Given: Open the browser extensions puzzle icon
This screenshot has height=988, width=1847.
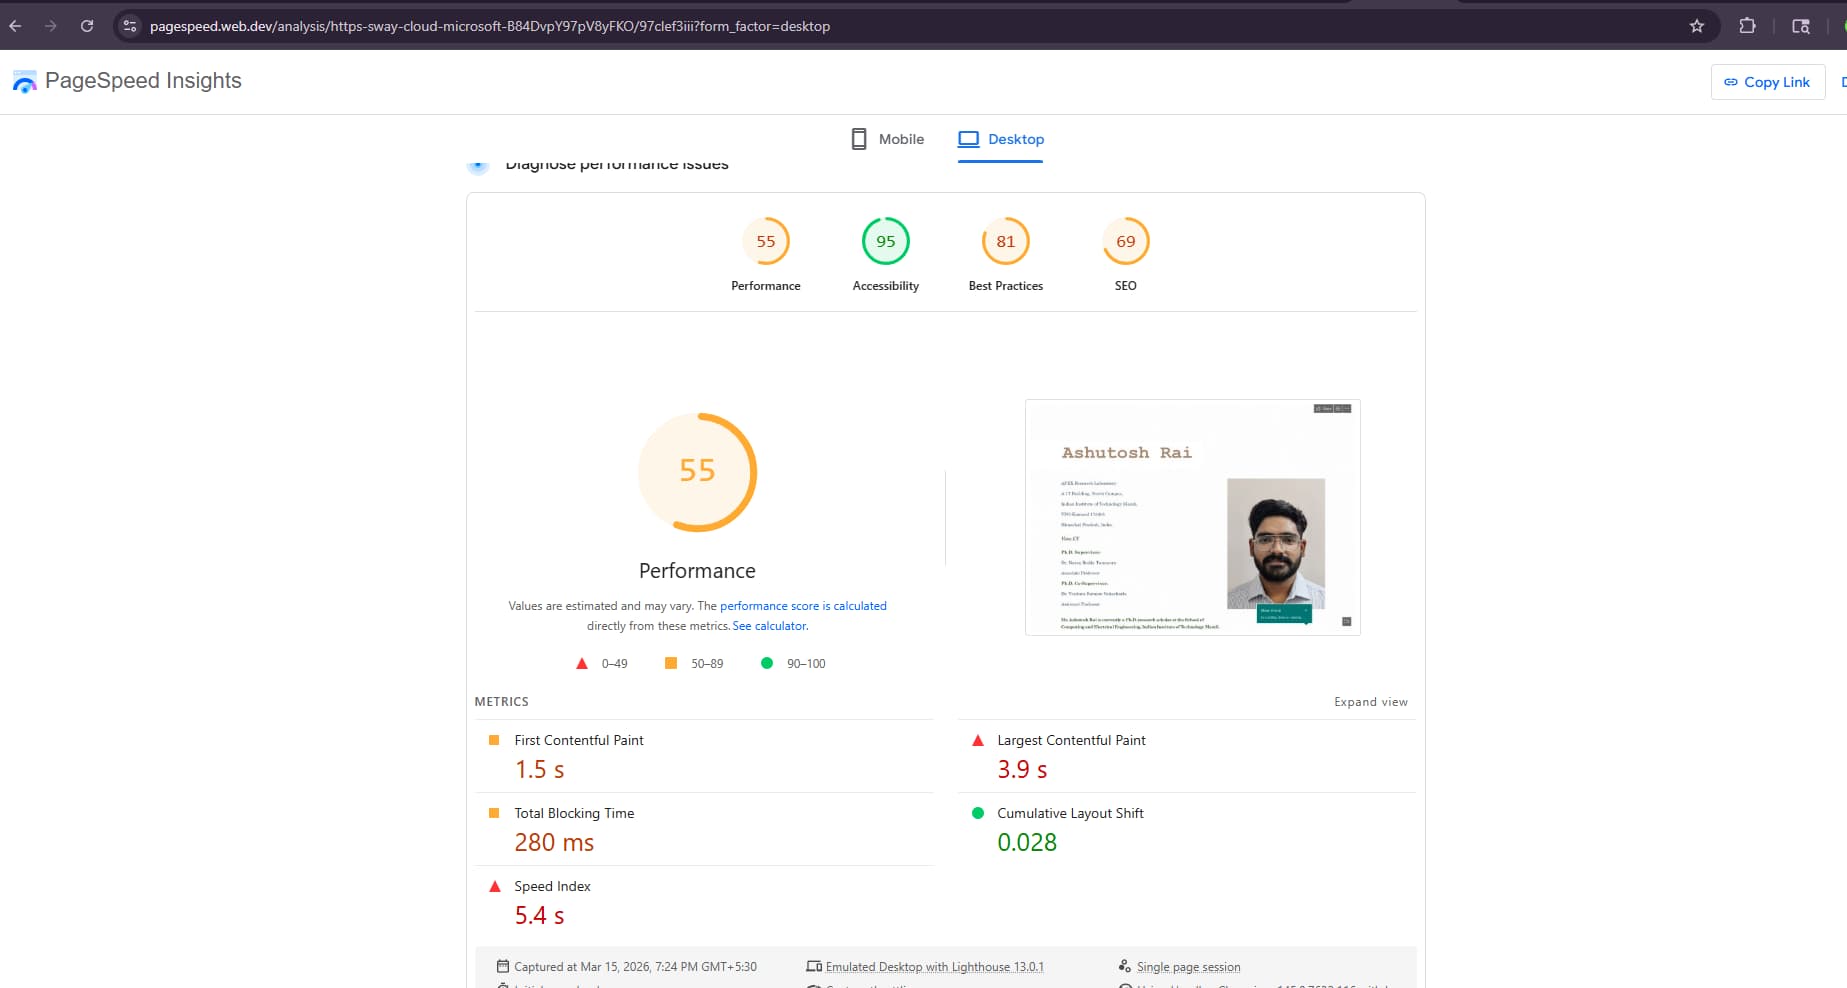Looking at the screenshot, I should click(x=1747, y=26).
